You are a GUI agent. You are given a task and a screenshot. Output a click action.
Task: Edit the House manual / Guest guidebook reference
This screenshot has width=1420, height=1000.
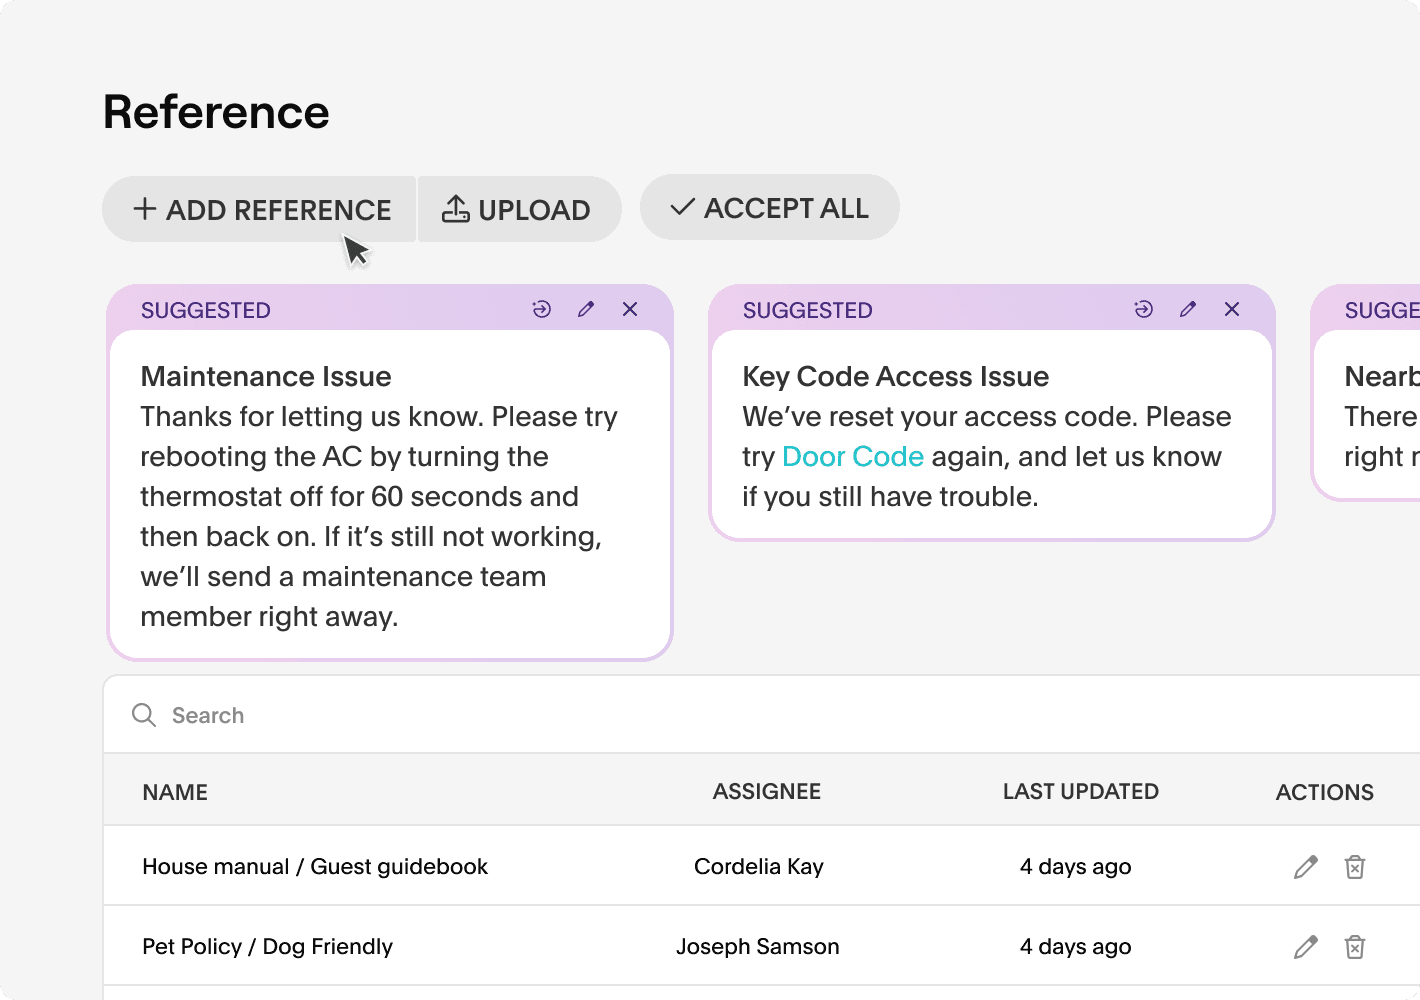point(1304,866)
